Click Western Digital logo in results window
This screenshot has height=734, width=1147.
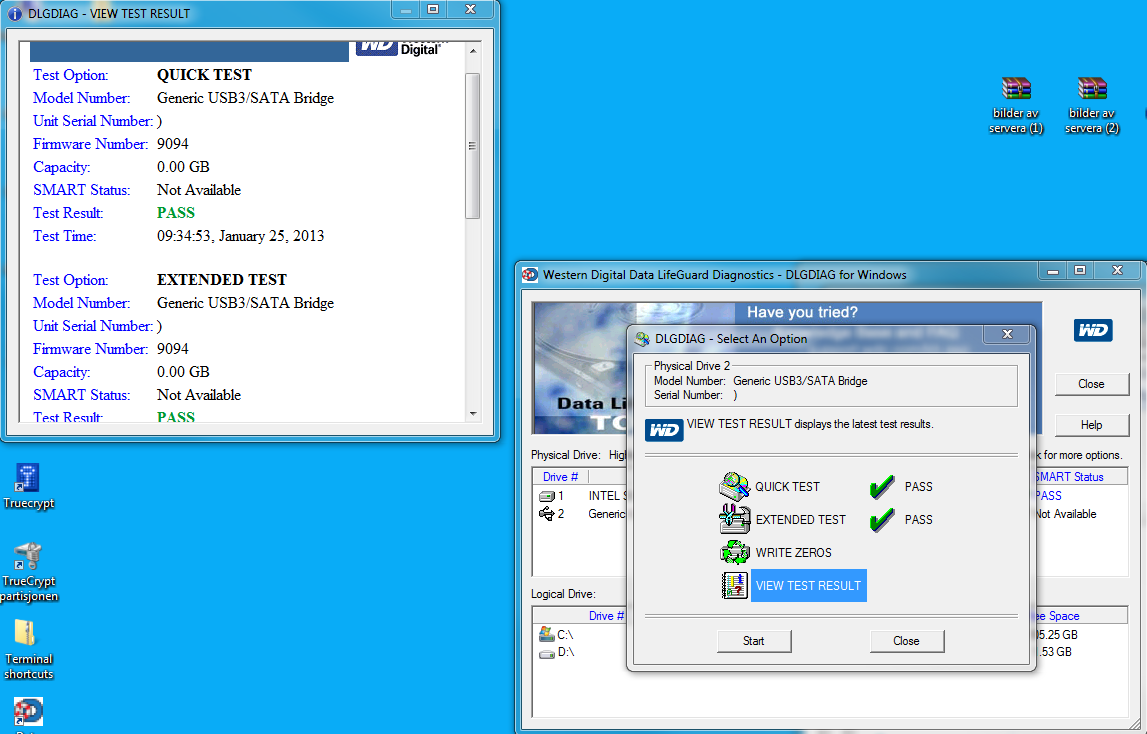(399, 48)
